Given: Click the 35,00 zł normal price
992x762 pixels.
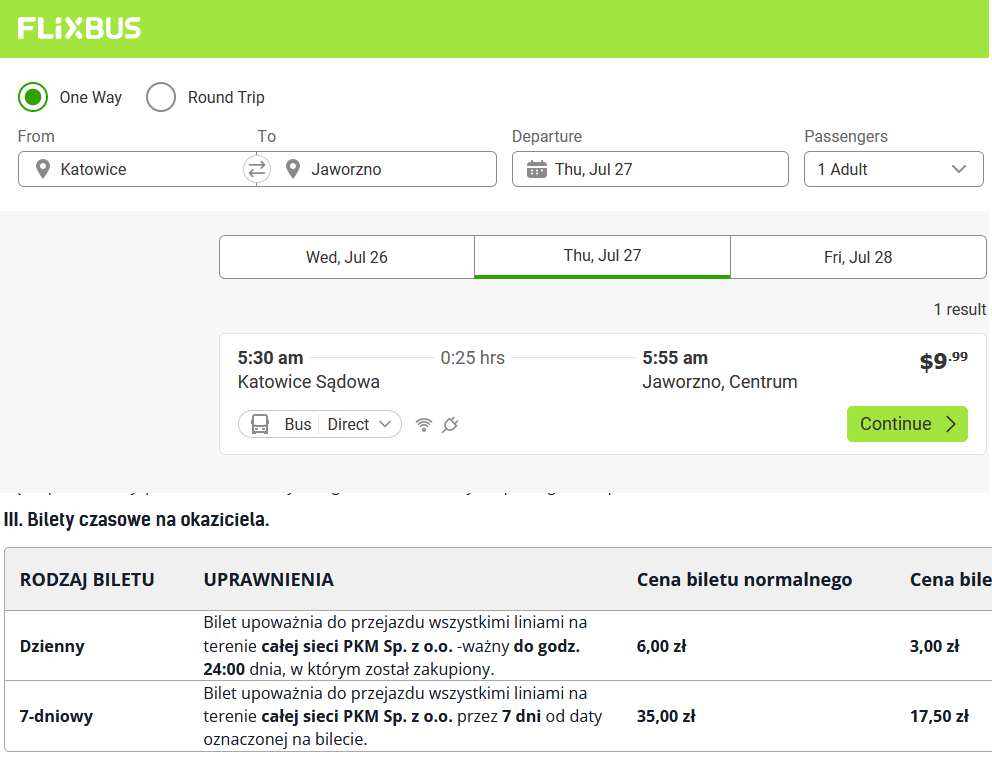Looking at the screenshot, I should point(666,716).
